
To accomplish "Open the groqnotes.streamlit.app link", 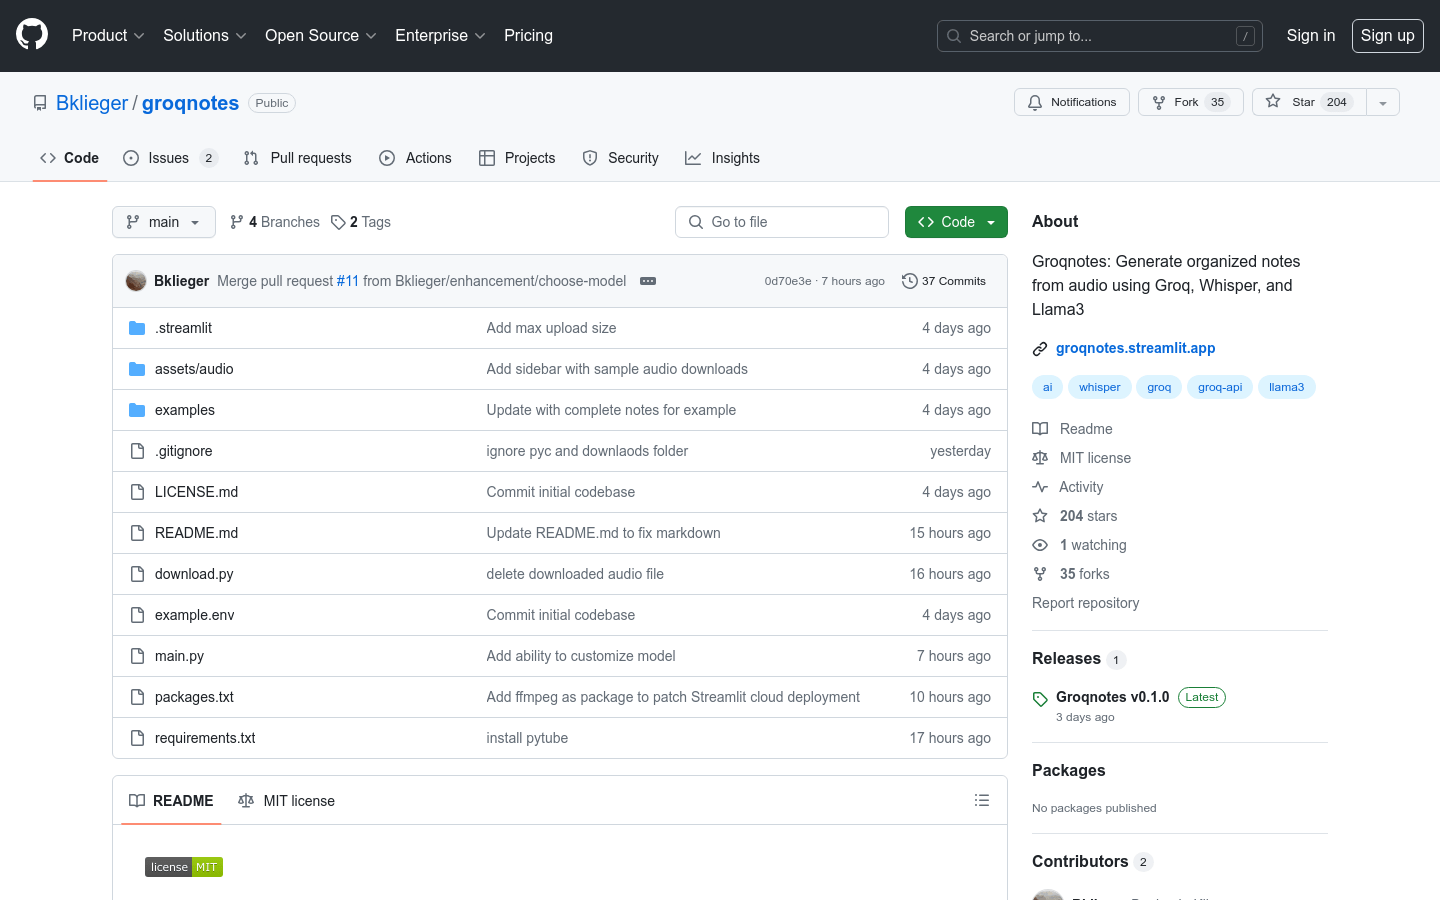I will pyautogui.click(x=1135, y=348).
